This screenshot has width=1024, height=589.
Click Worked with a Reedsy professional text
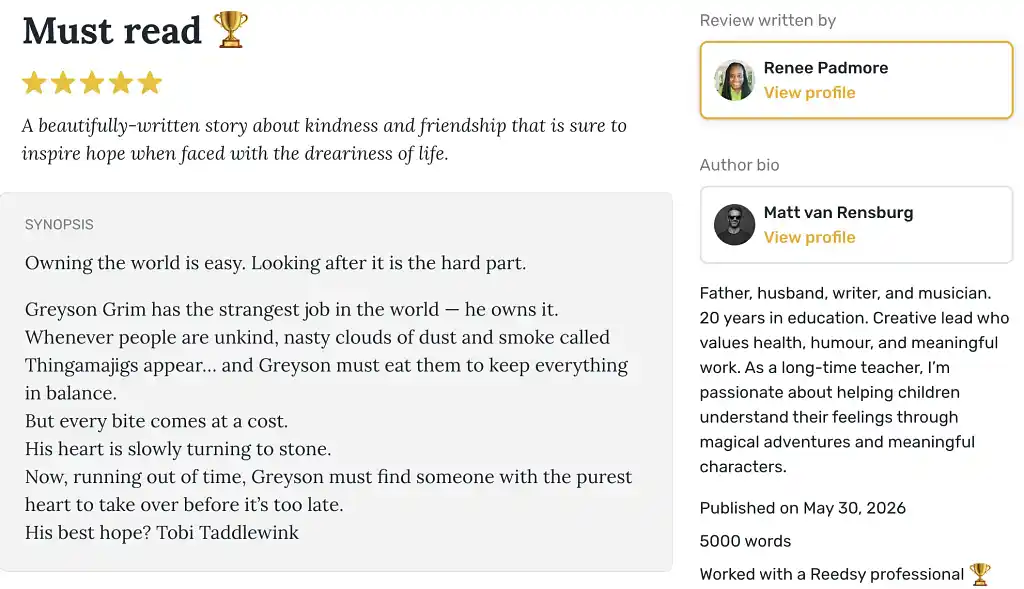coord(831,574)
